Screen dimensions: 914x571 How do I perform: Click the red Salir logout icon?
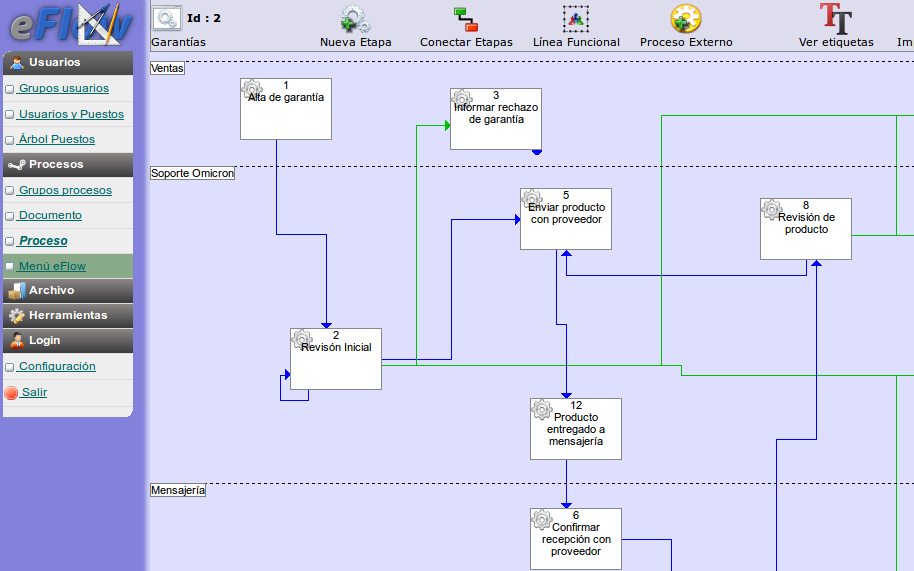(x=11, y=393)
